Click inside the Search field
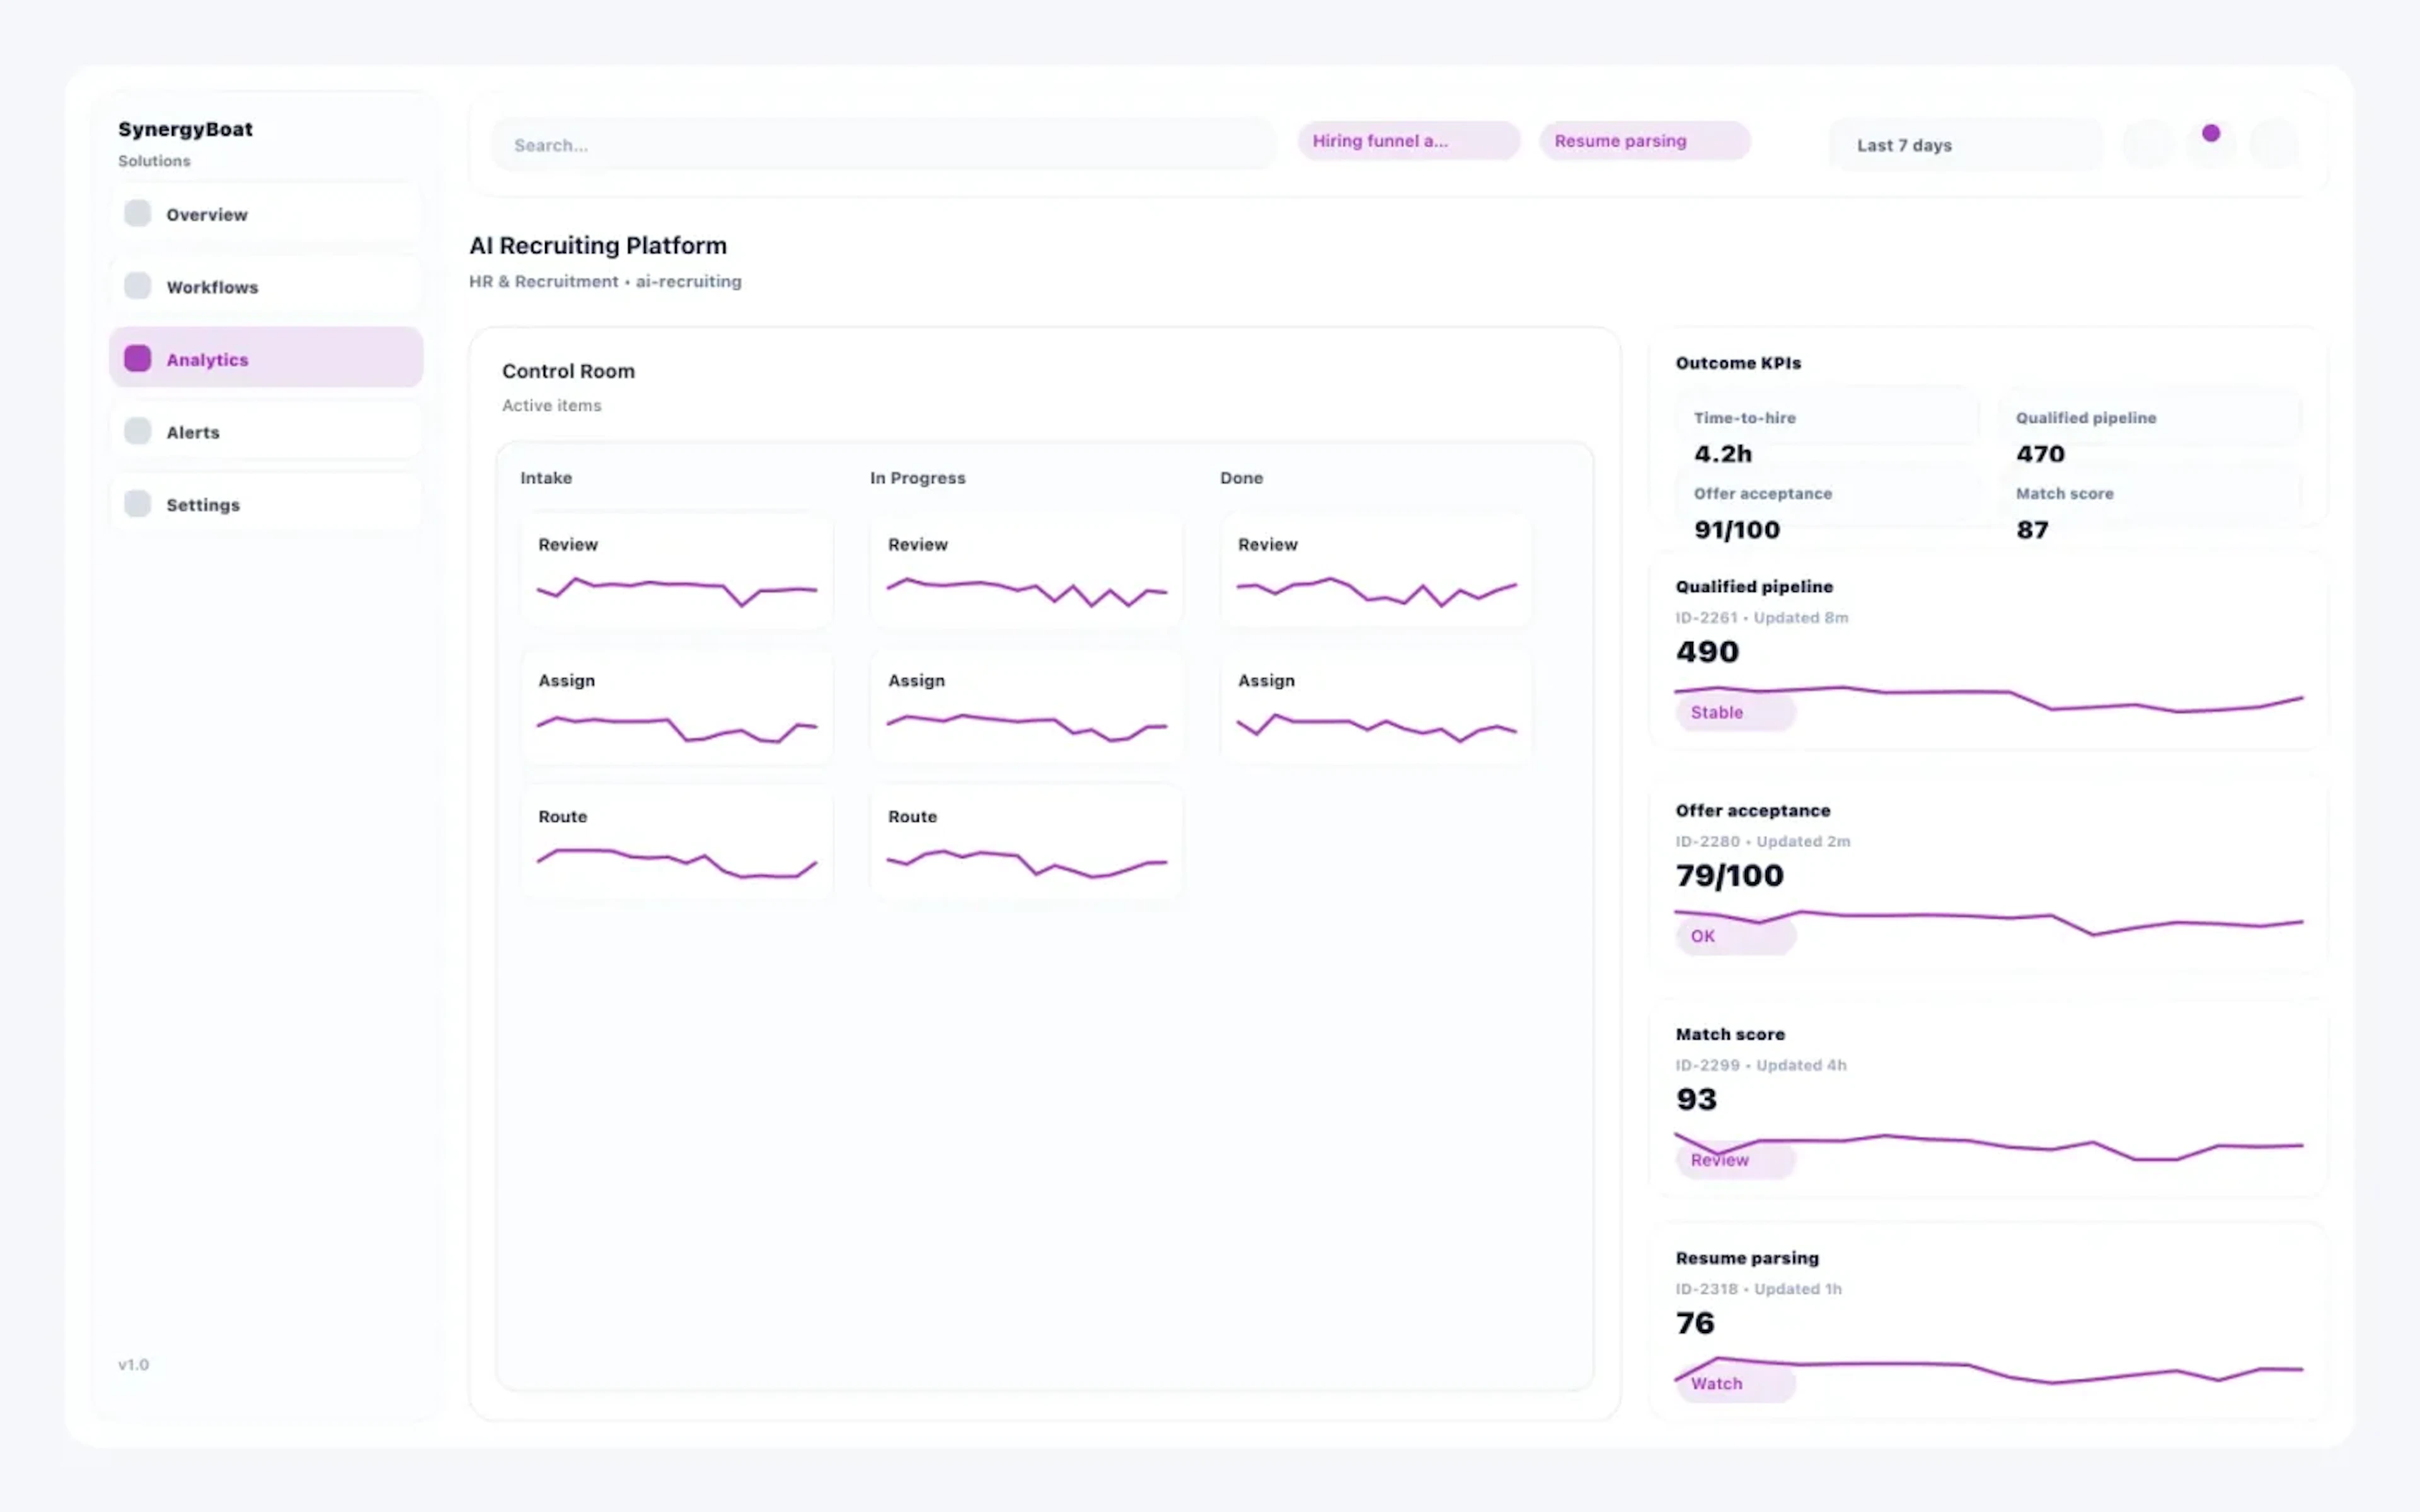Image resolution: width=2420 pixels, height=1512 pixels. 880,144
